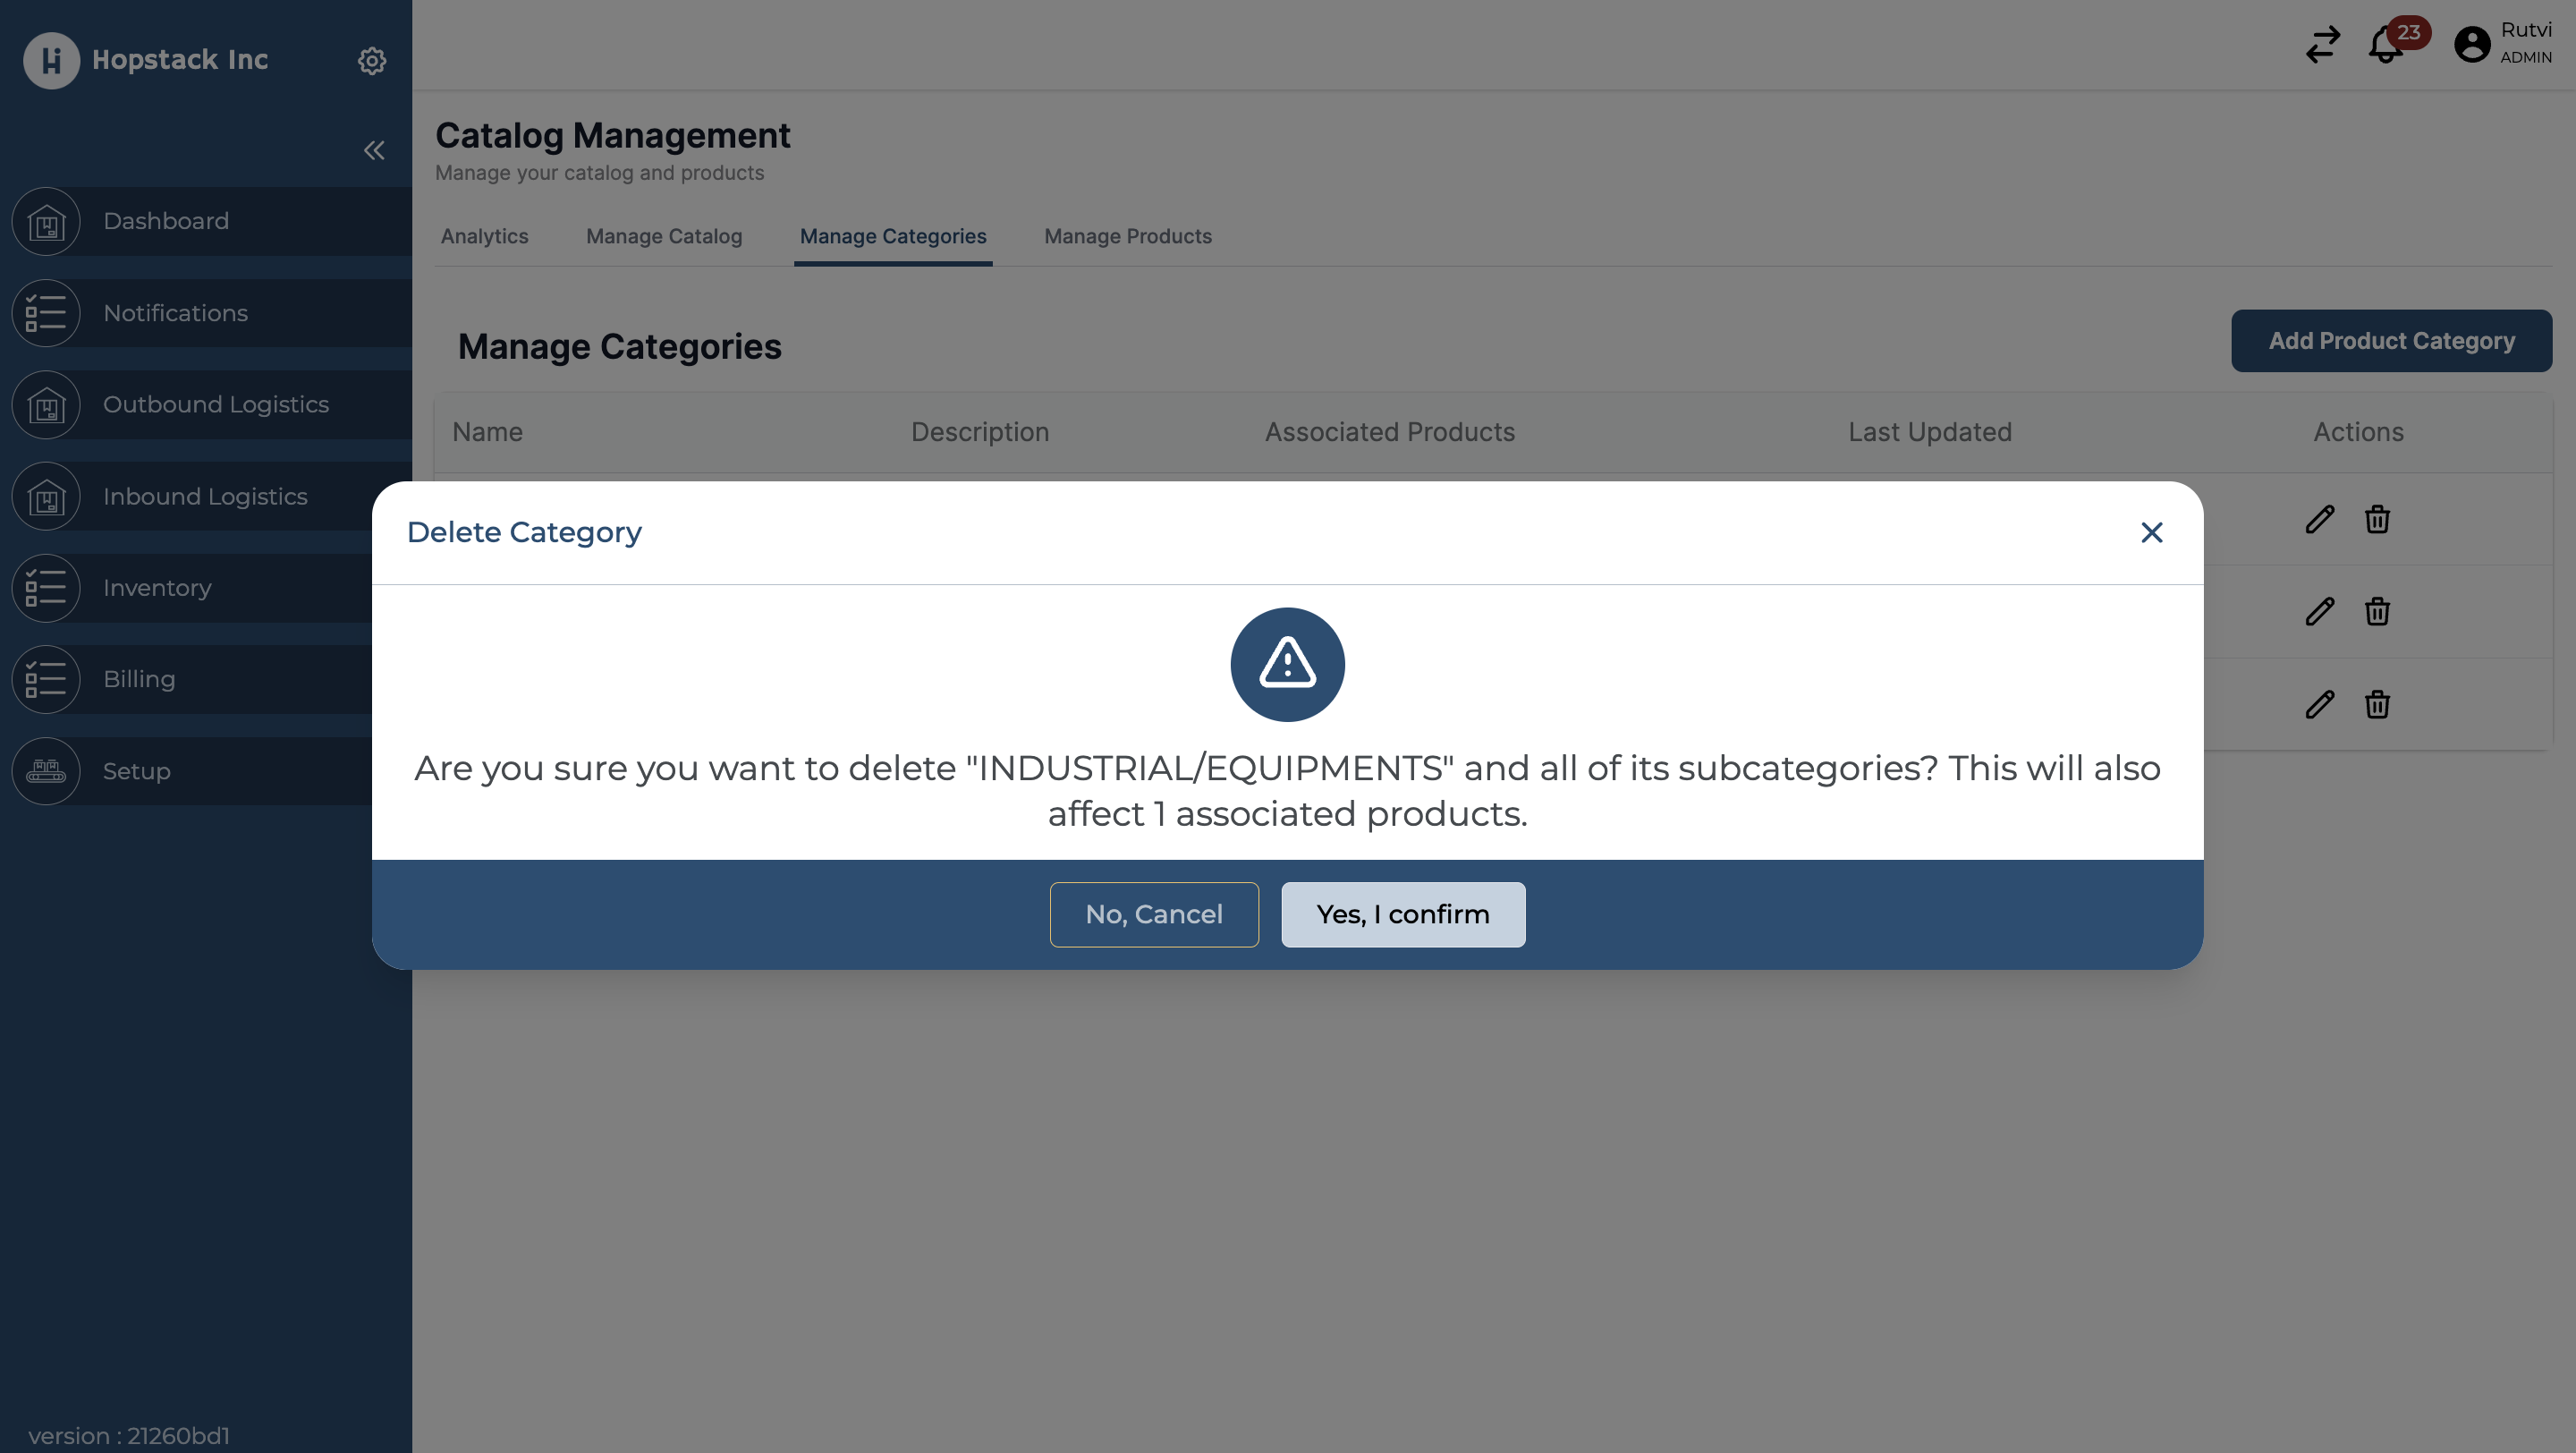Go to Outbound Logistics sidebar item

(x=215, y=405)
